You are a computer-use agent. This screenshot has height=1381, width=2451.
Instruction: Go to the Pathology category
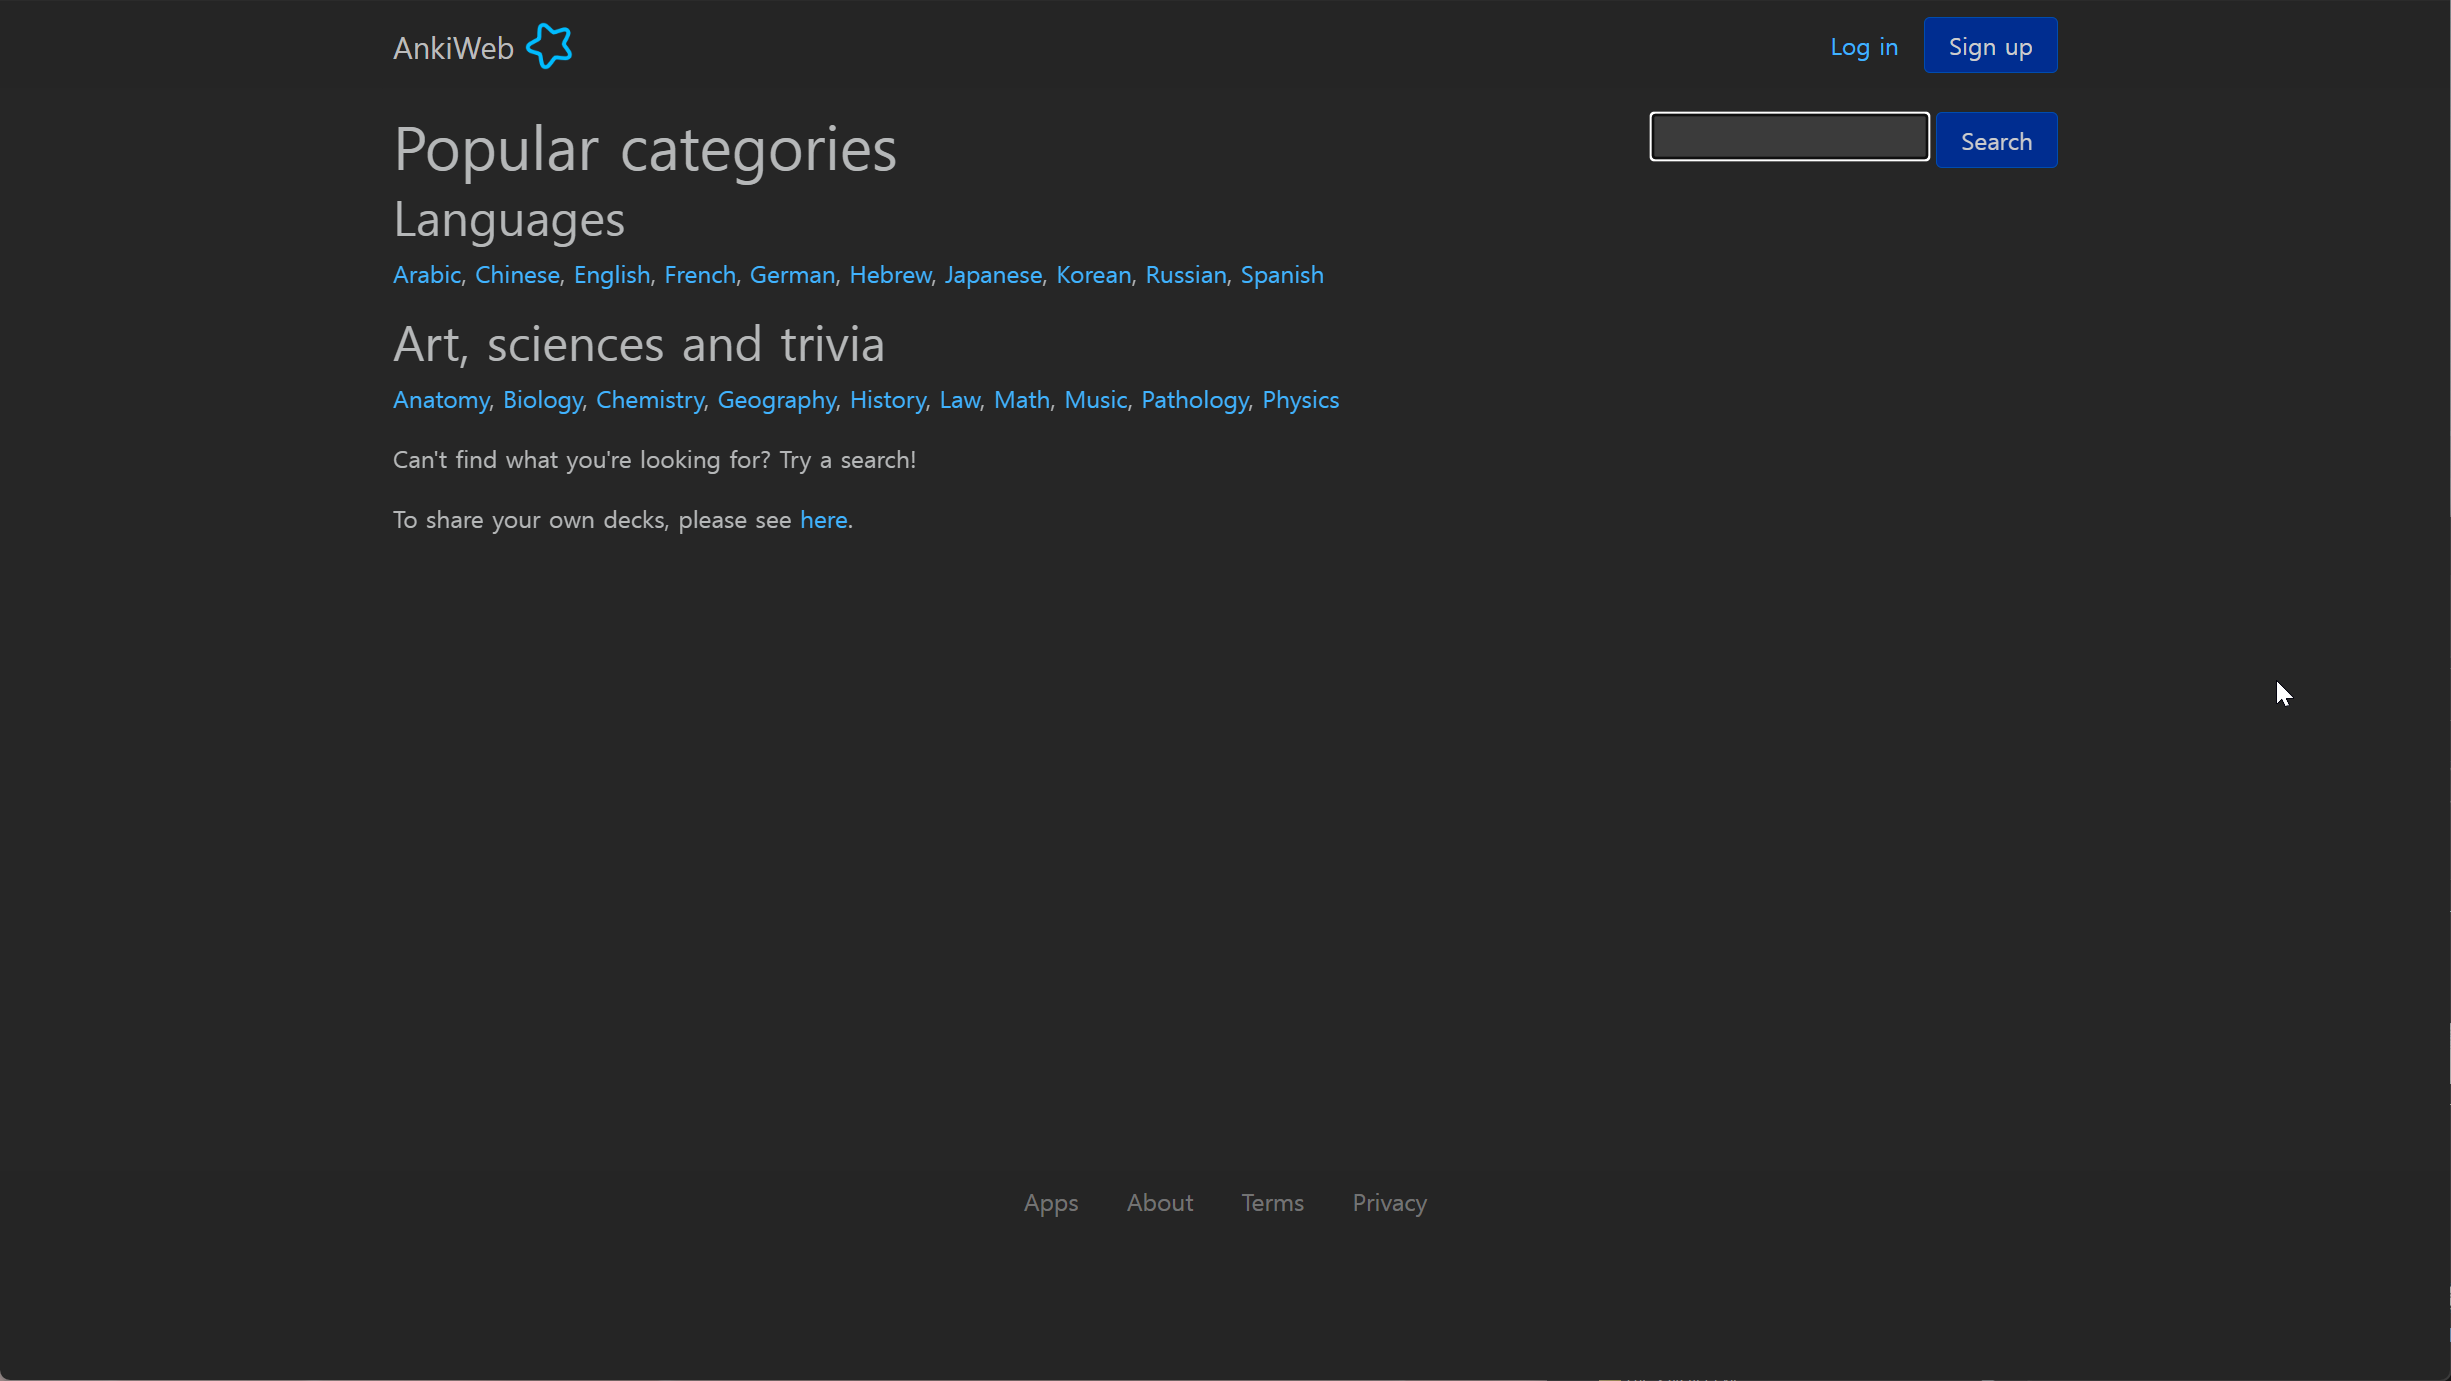tap(1195, 400)
